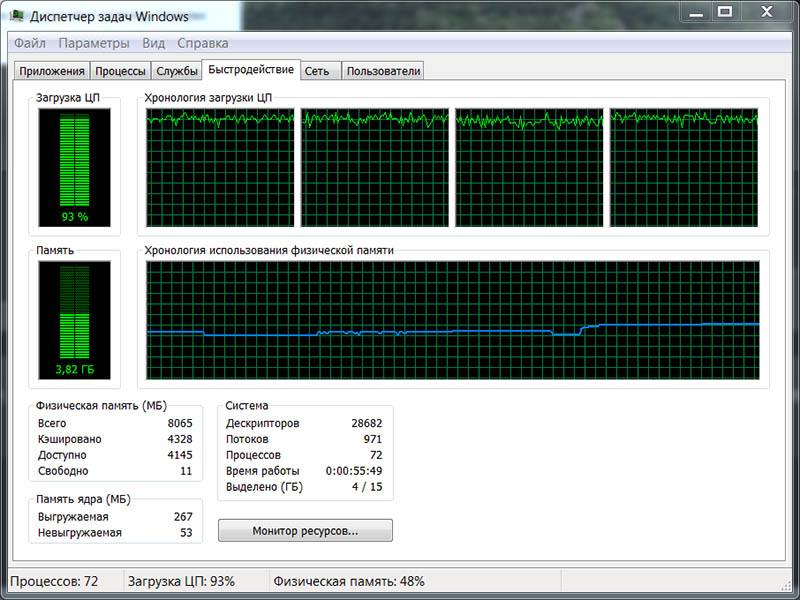The width and height of the screenshot is (800, 600).
Task: Open the Файл menu
Action: click(30, 43)
